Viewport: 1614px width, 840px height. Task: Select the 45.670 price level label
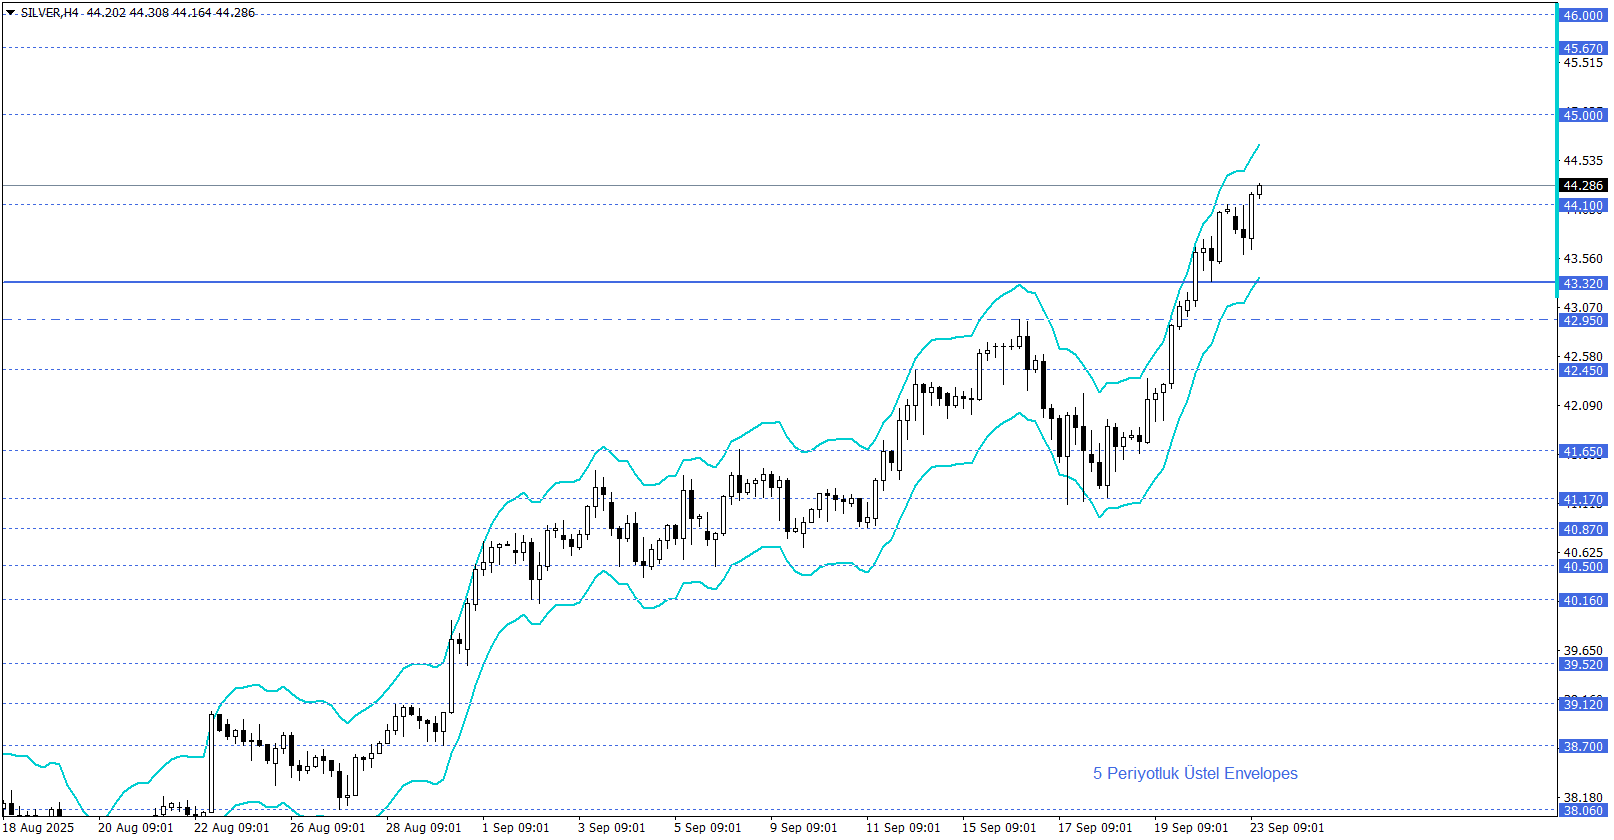(1583, 48)
